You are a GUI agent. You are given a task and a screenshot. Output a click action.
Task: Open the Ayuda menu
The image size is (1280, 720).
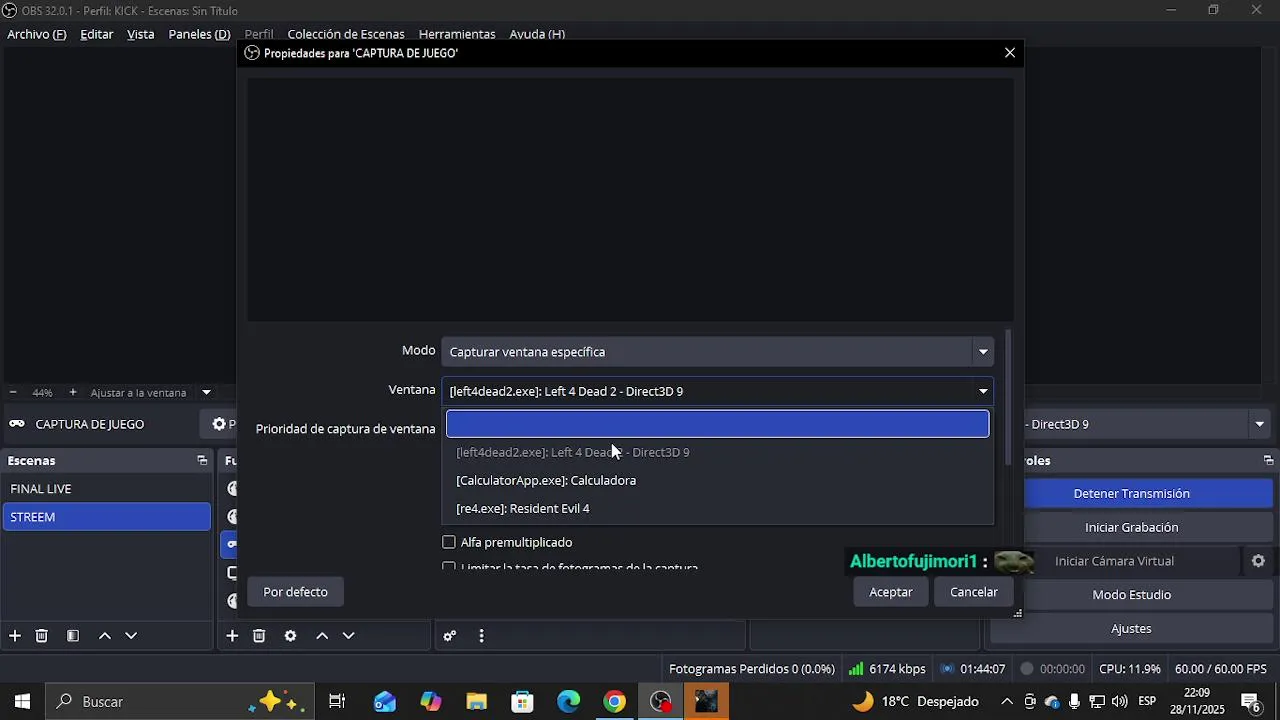[x=537, y=34]
